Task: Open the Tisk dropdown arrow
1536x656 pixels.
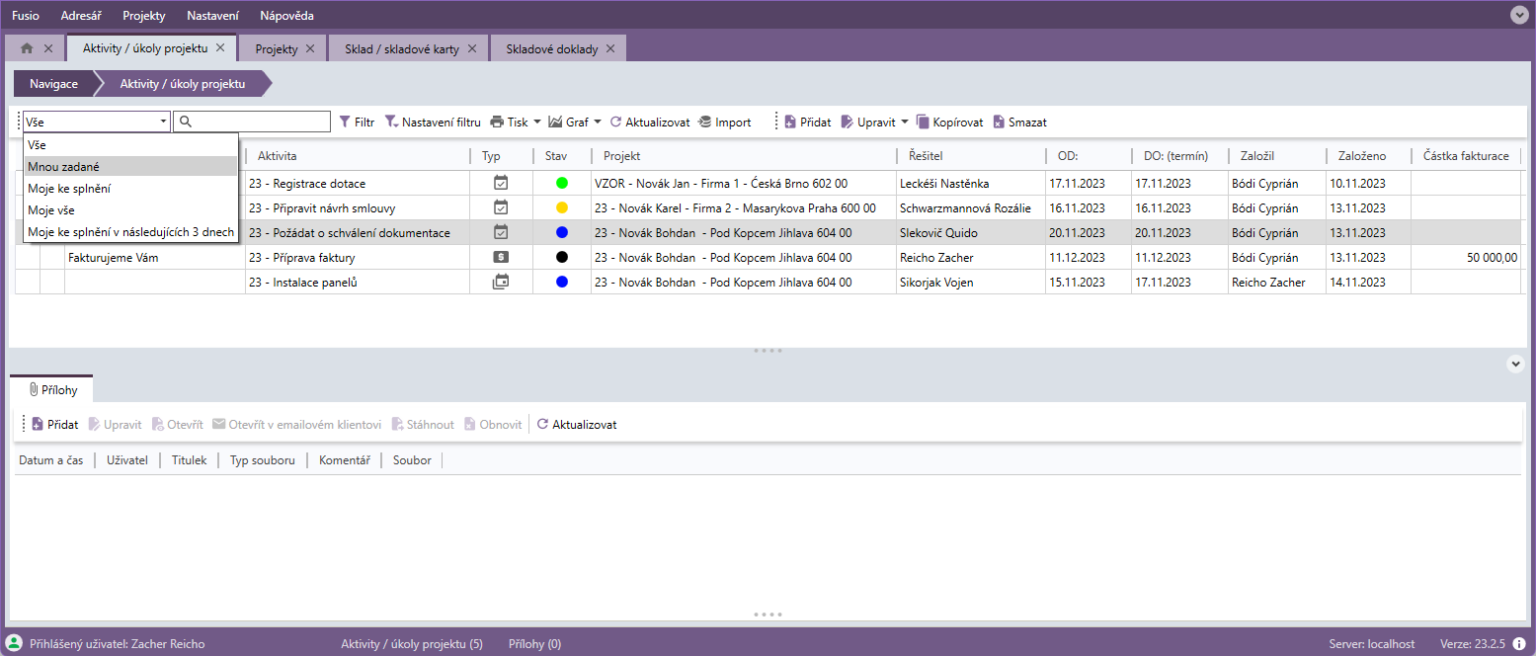Action: (x=537, y=122)
